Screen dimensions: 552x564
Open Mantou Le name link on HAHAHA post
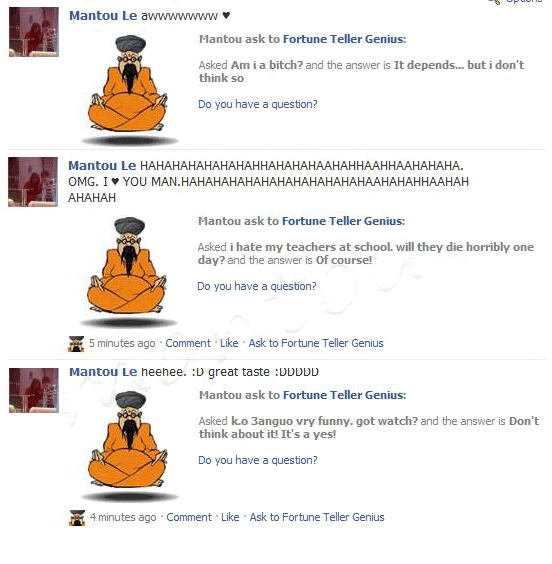(x=102, y=166)
